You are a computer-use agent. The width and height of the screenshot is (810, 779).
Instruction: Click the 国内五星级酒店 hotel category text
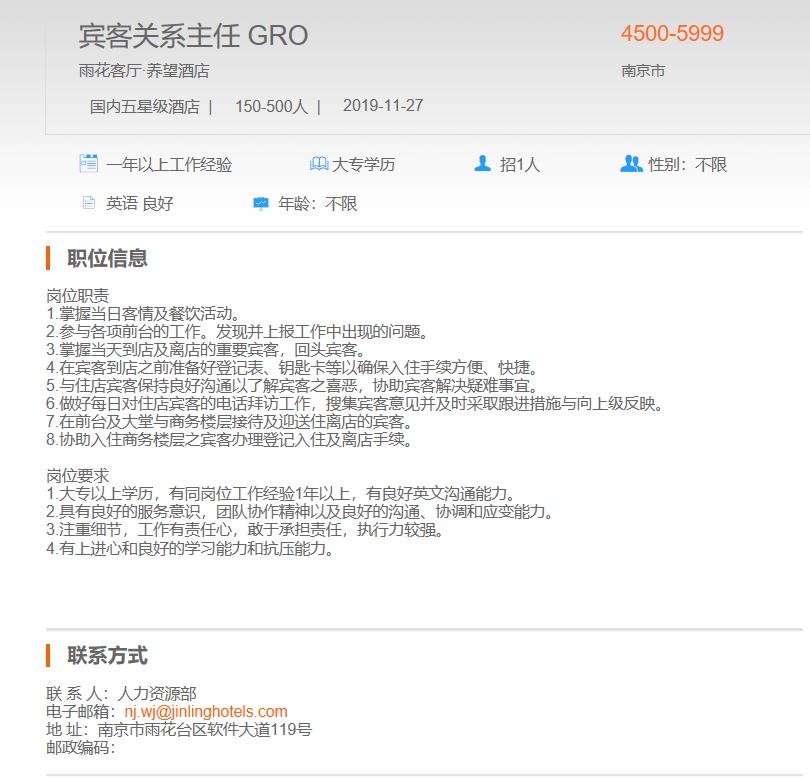click(x=145, y=106)
